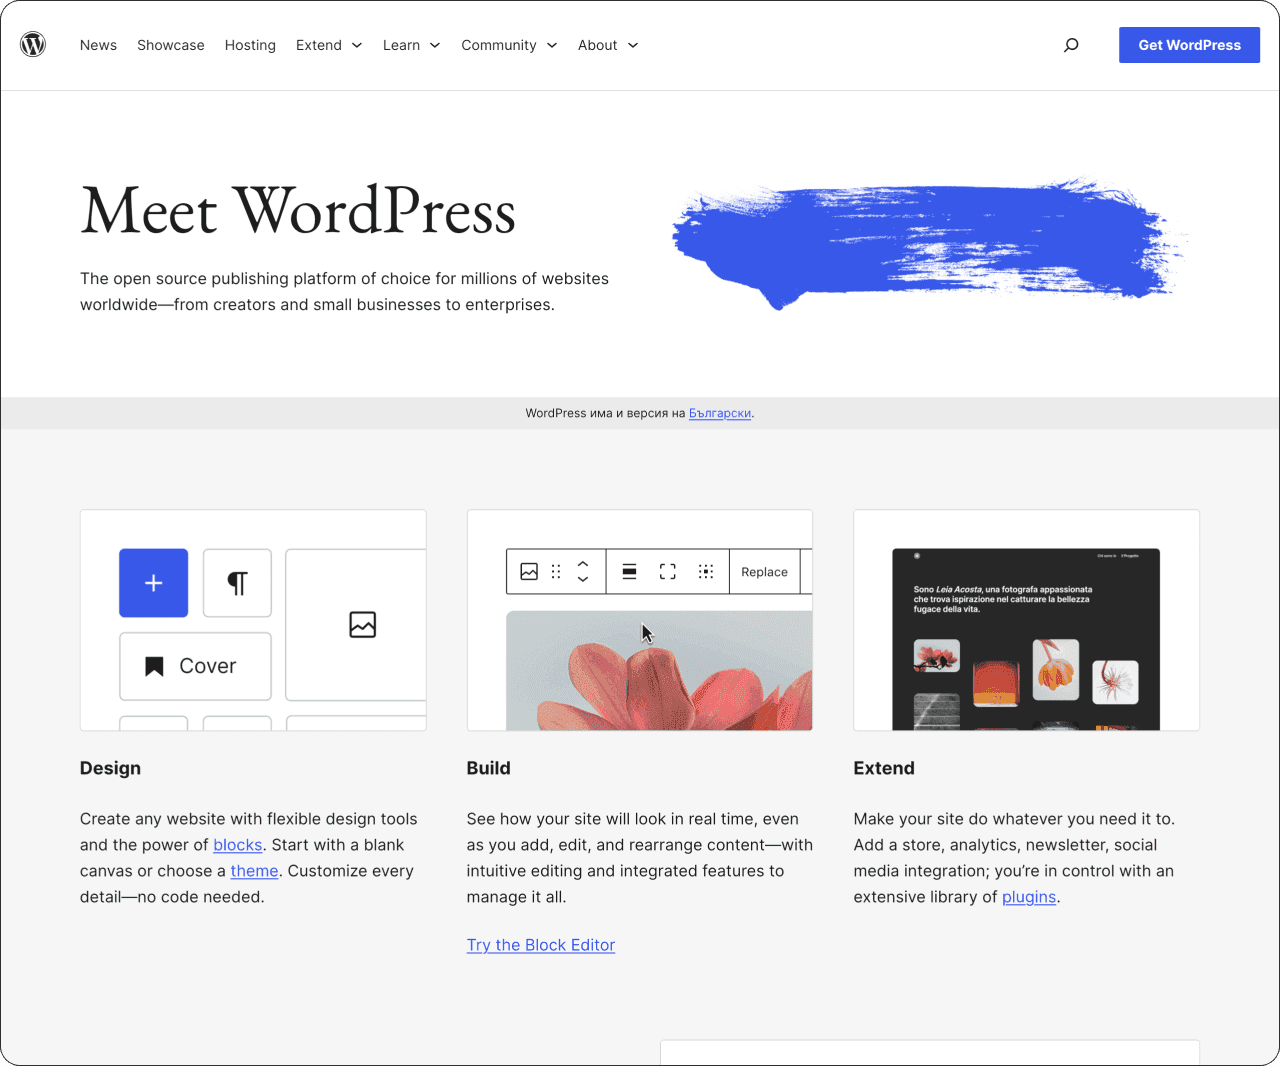Screen dimensions: 1280x1066
Task: Click the Meet WordPress heading
Action: [x=298, y=211]
